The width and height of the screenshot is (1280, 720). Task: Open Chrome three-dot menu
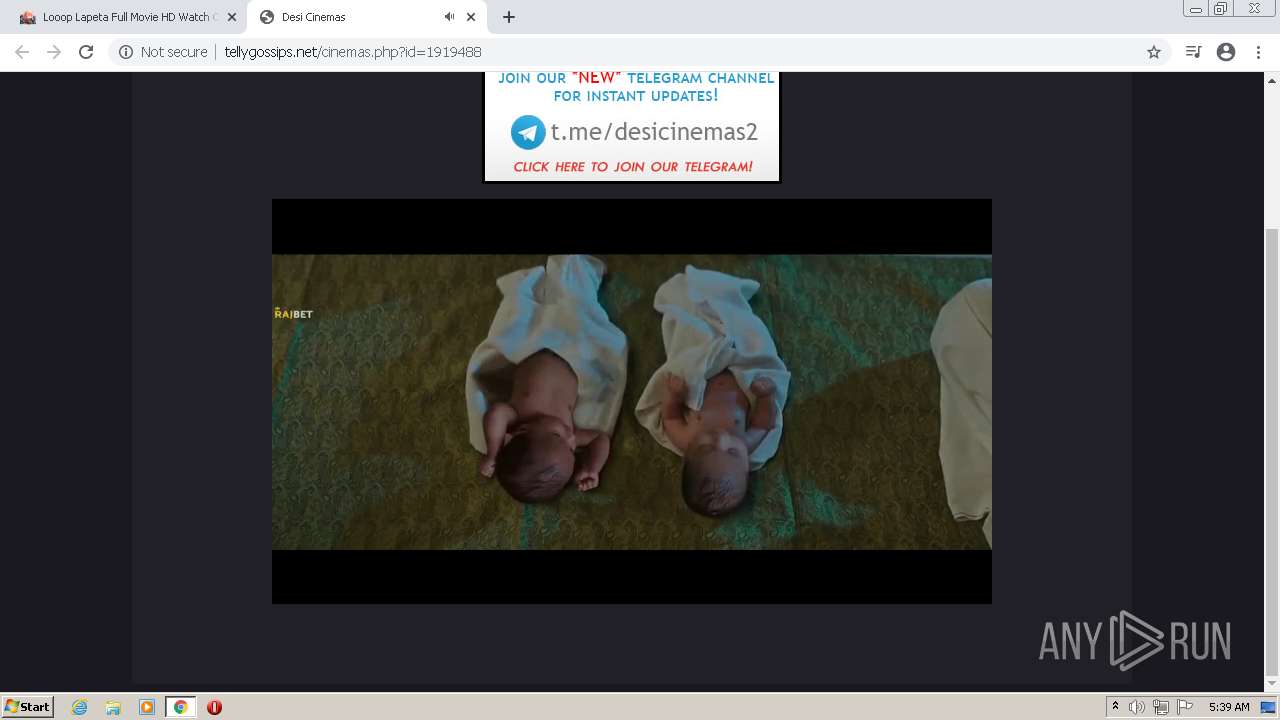point(1258,52)
